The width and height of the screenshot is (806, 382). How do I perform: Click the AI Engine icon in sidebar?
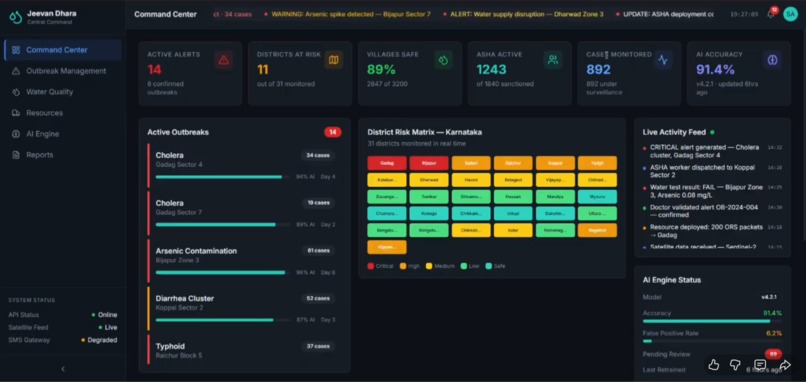coord(16,134)
